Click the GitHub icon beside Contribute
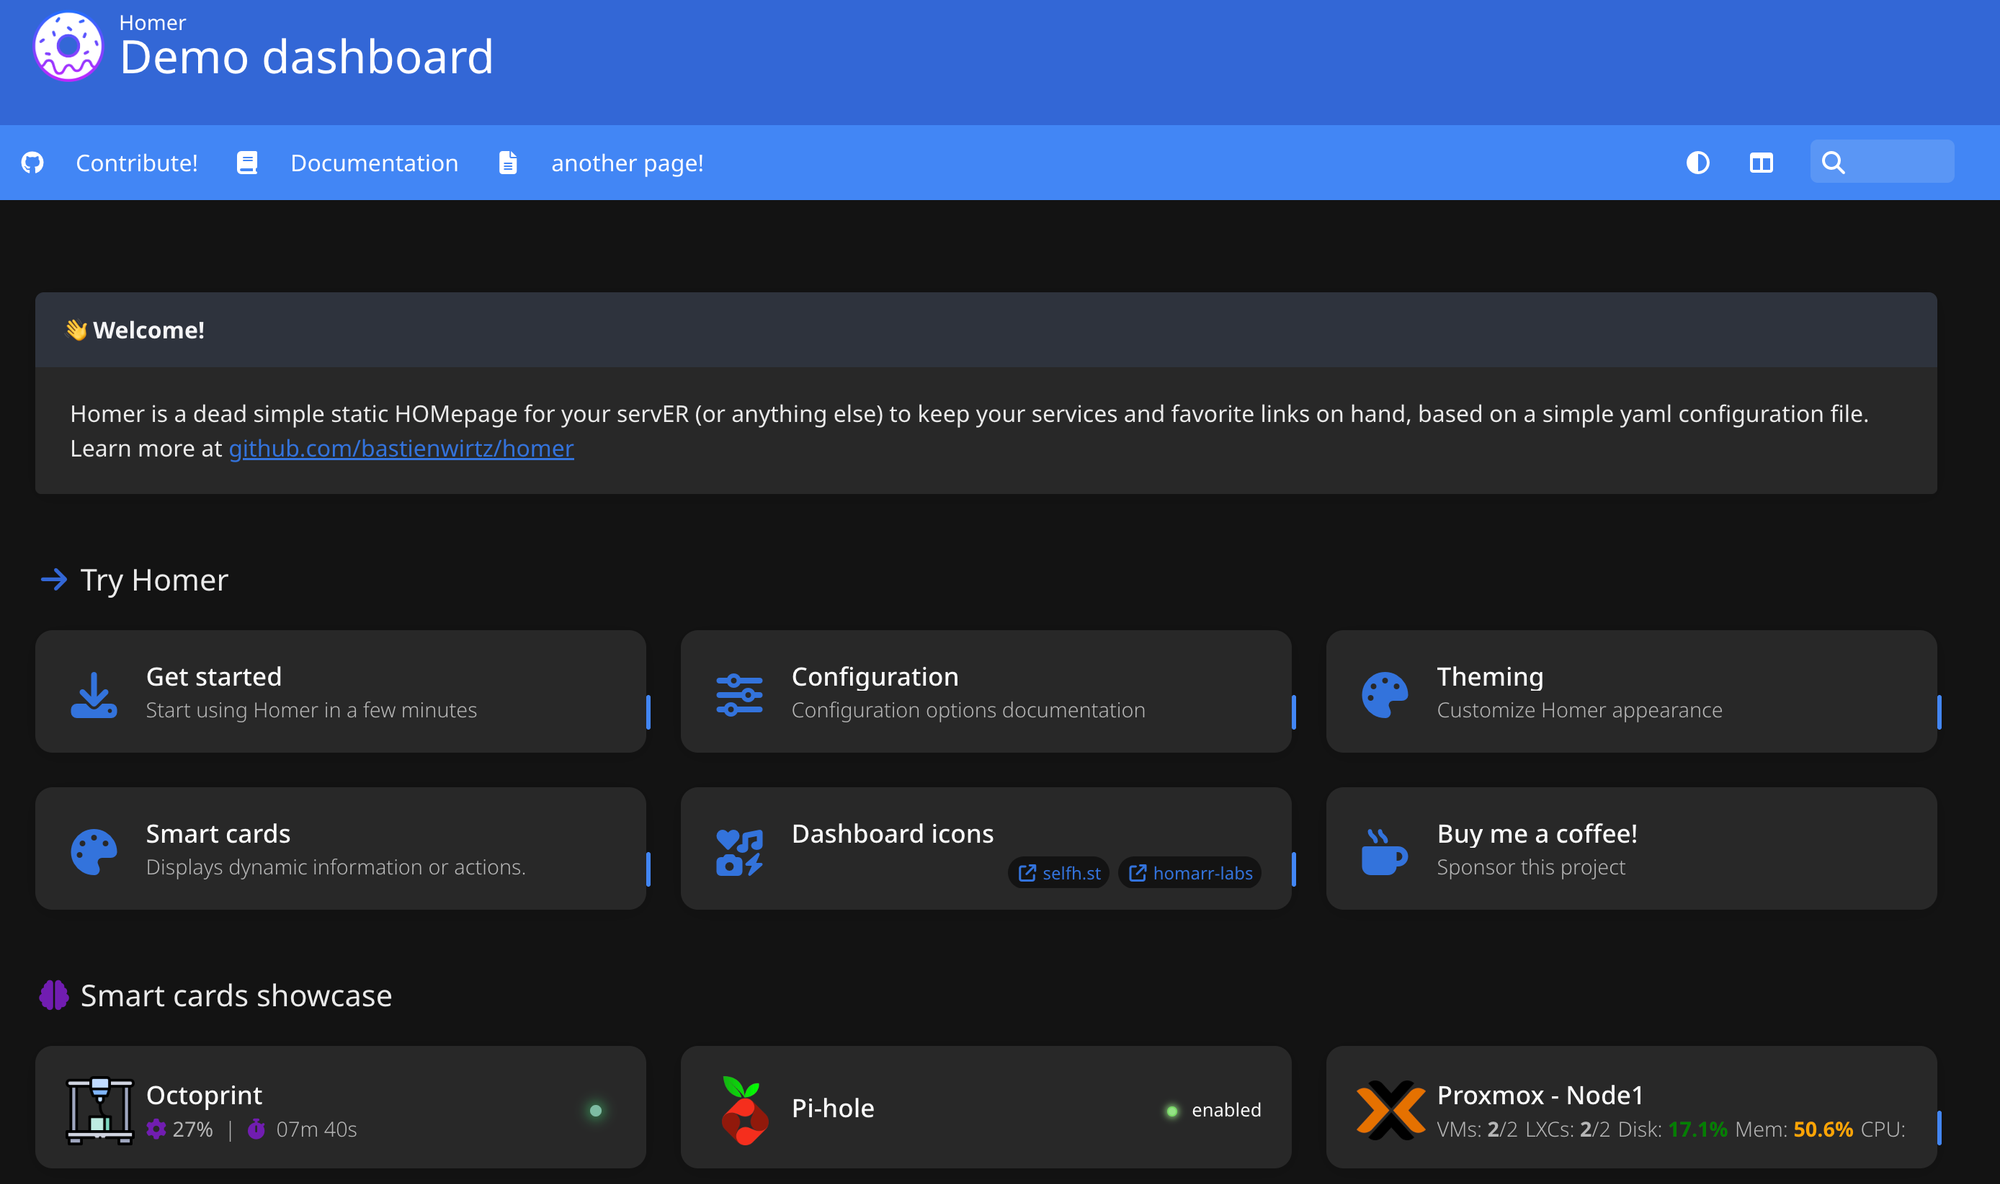The width and height of the screenshot is (2000, 1184). 33,163
